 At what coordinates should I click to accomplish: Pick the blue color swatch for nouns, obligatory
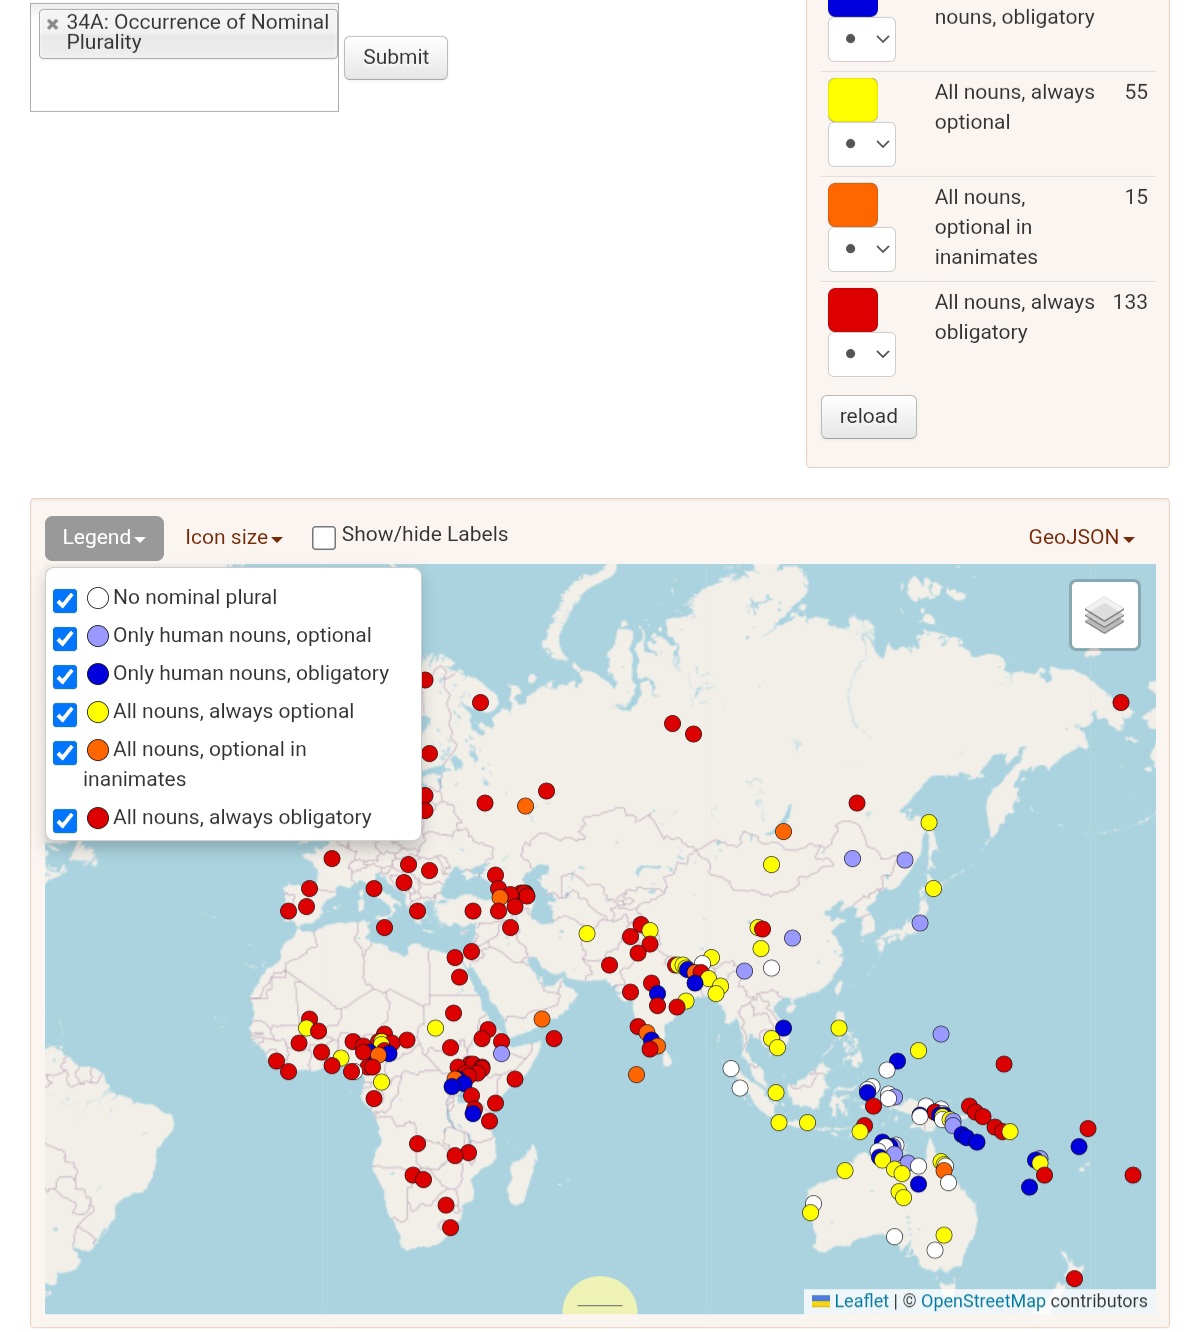click(853, 7)
